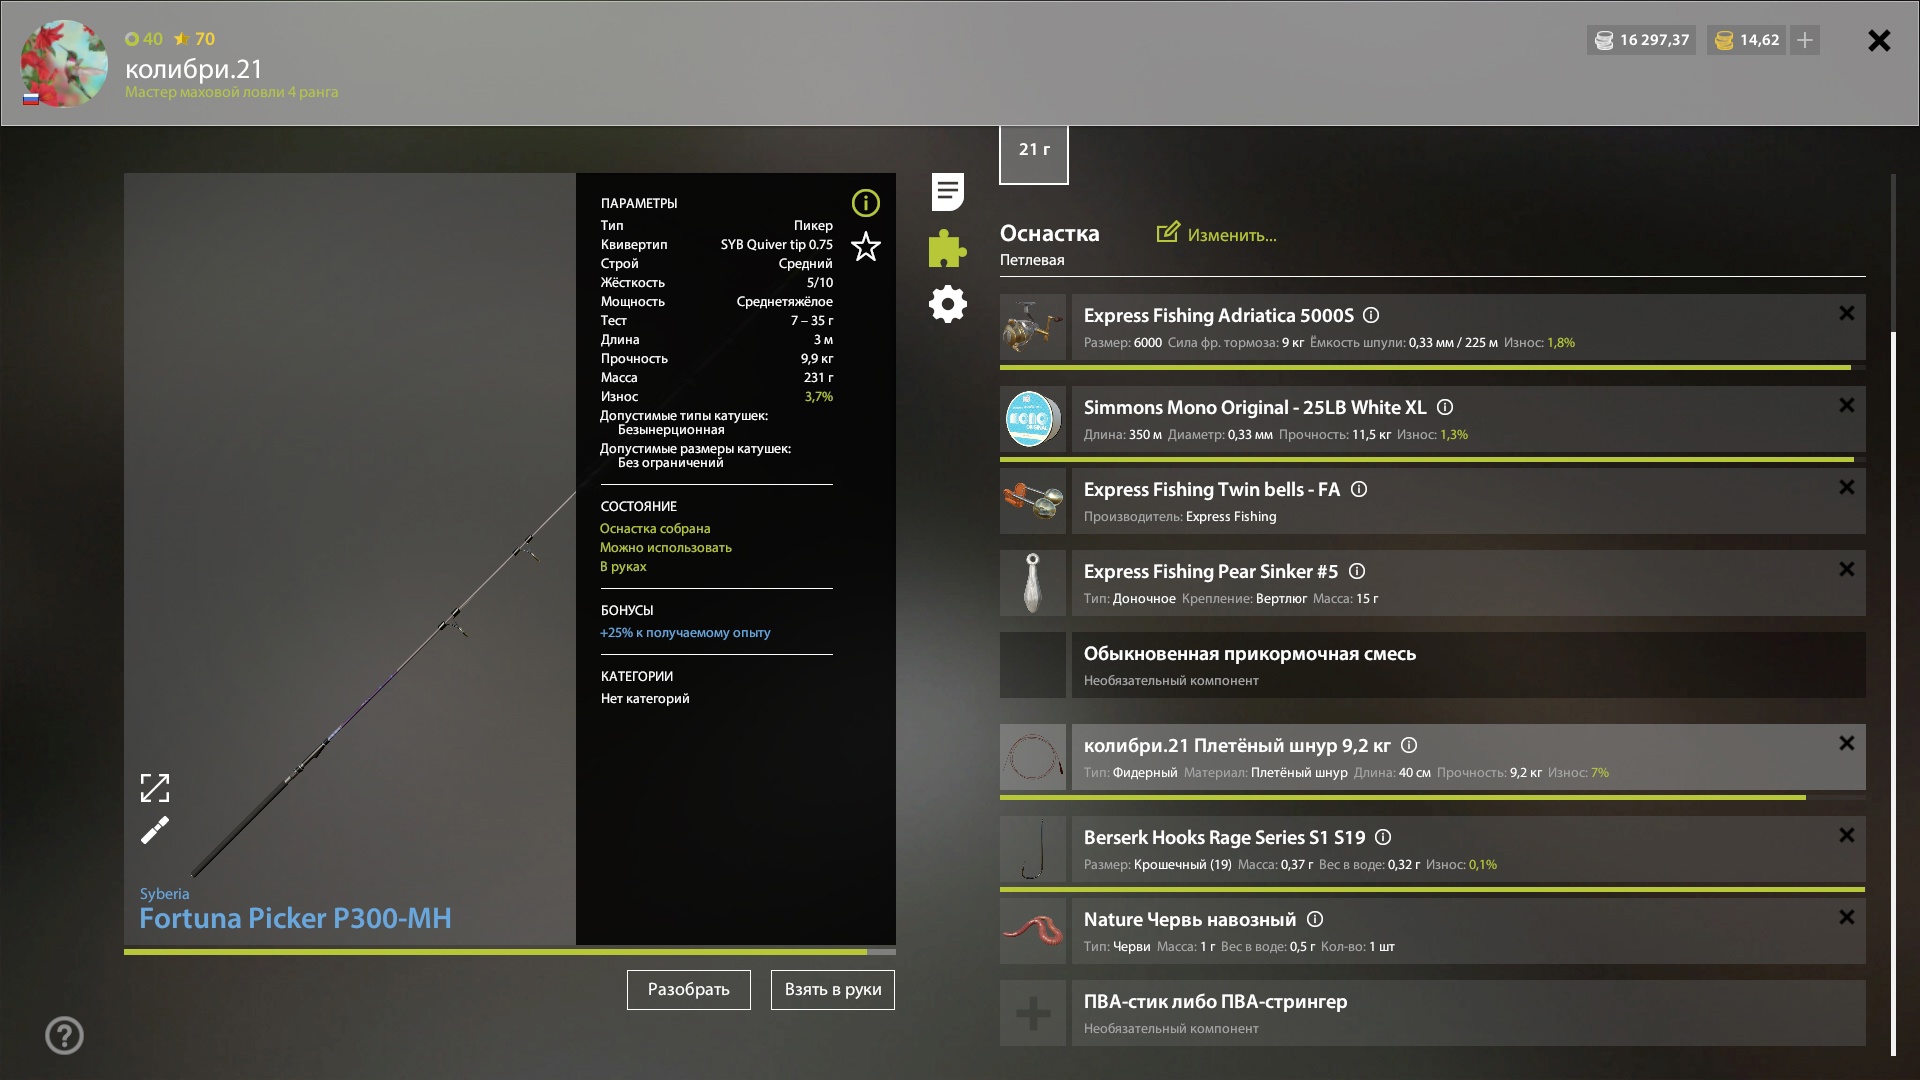Image resolution: width=1920 pixels, height=1080 pixels.
Task: Show info for Adriatica 5000S reel
Action: [1371, 315]
